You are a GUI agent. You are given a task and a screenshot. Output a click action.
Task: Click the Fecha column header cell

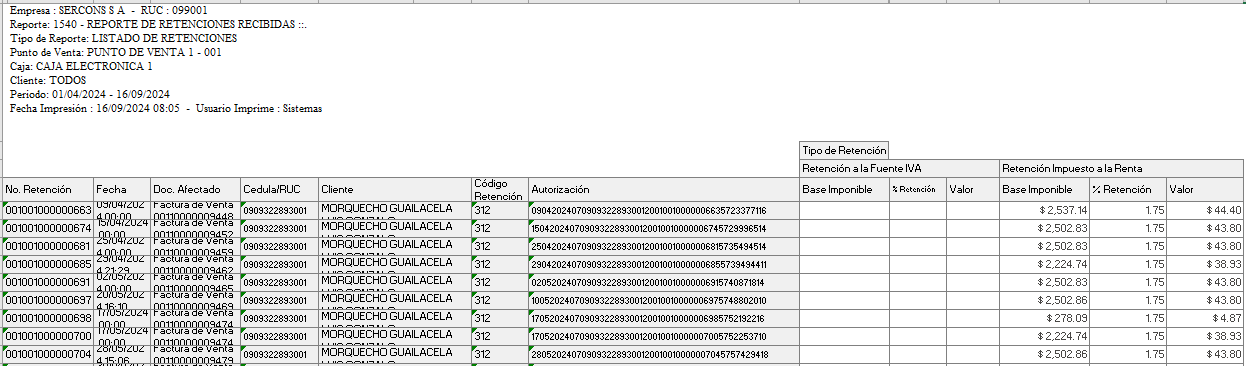122,189
